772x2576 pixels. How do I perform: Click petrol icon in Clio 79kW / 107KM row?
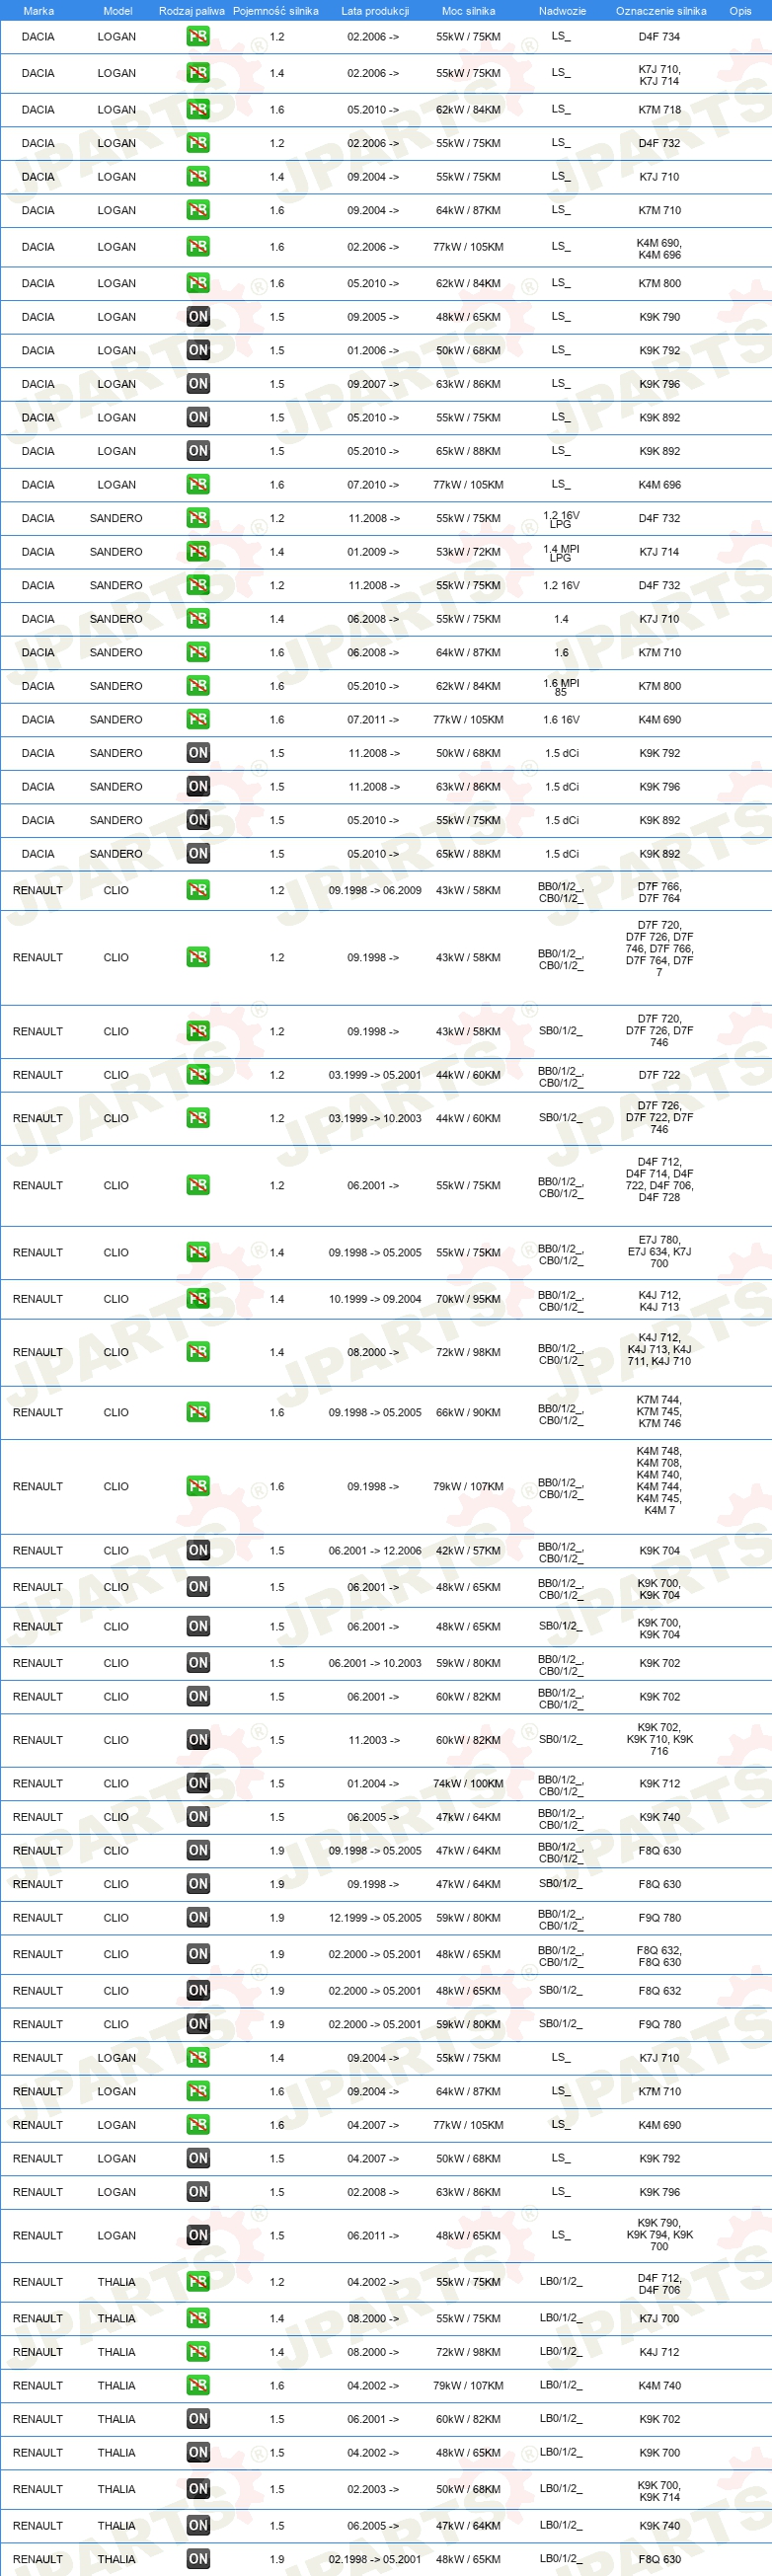click(x=198, y=1487)
